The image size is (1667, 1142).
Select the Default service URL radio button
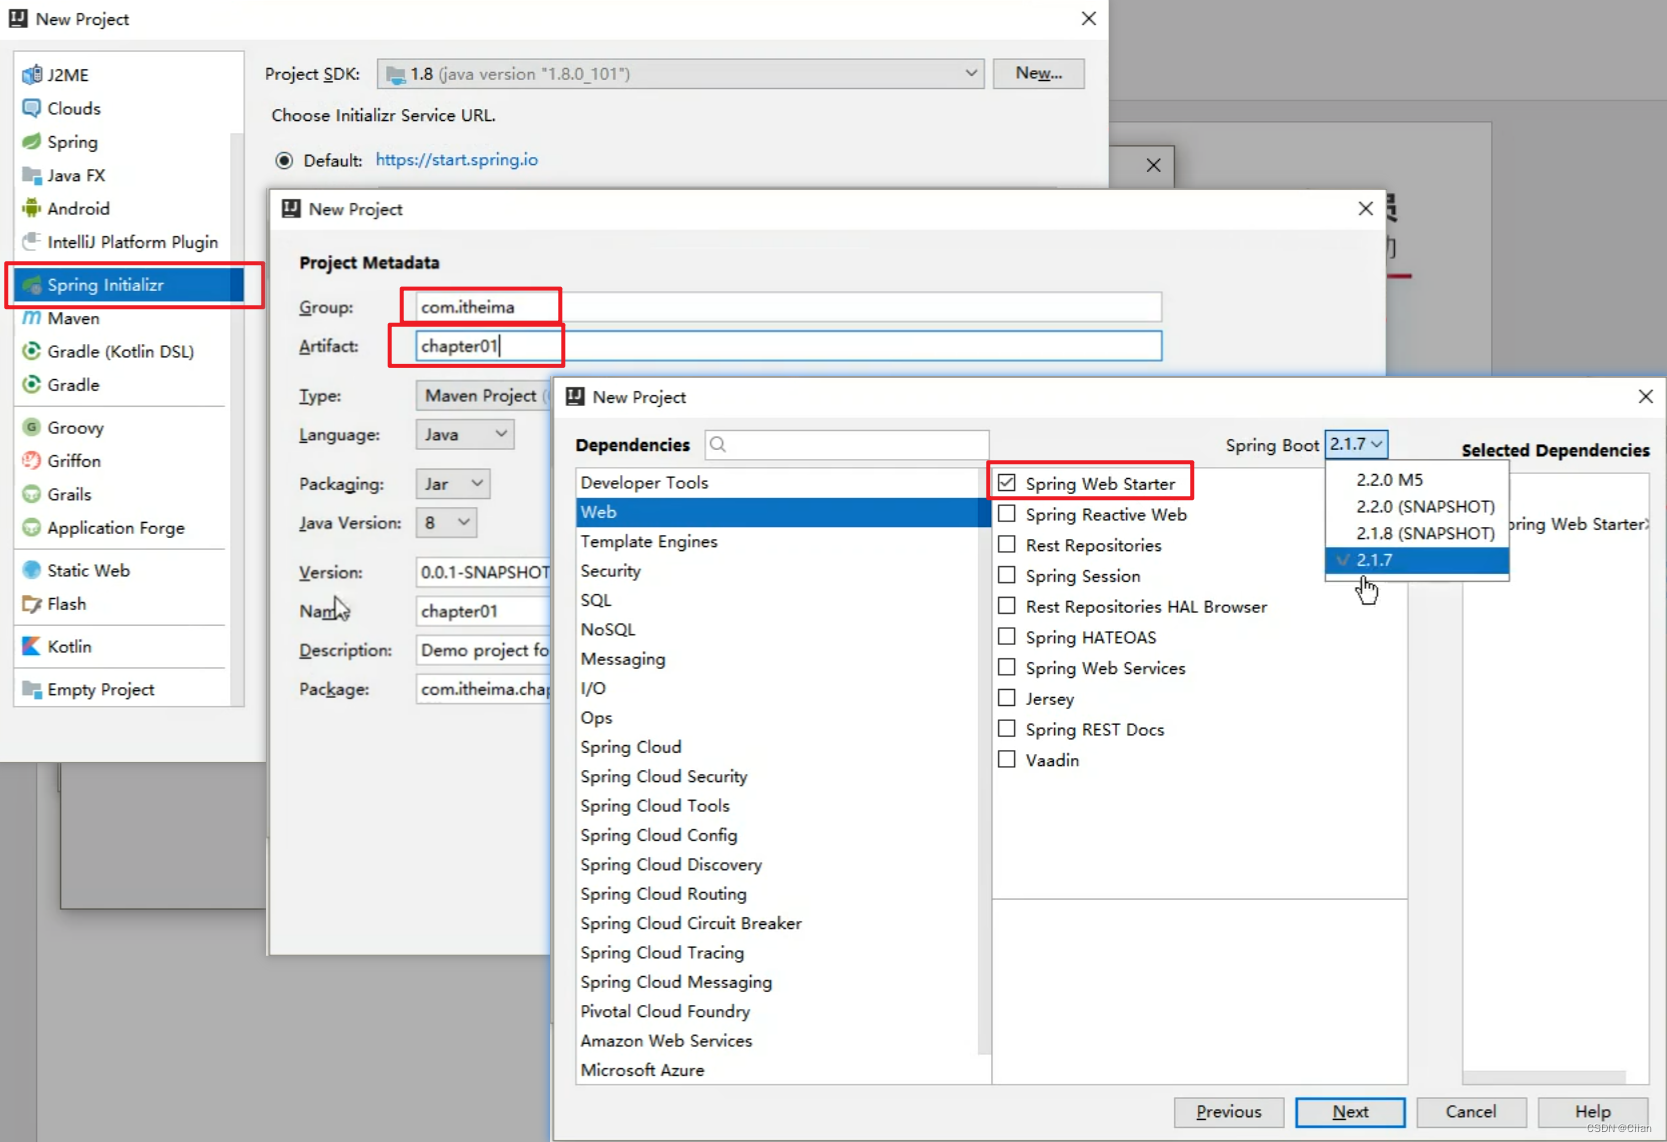[x=284, y=160]
